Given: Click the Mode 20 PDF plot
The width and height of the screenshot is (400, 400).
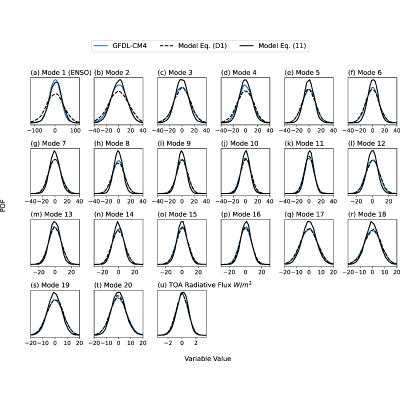Looking at the screenshot, I should point(118,314).
